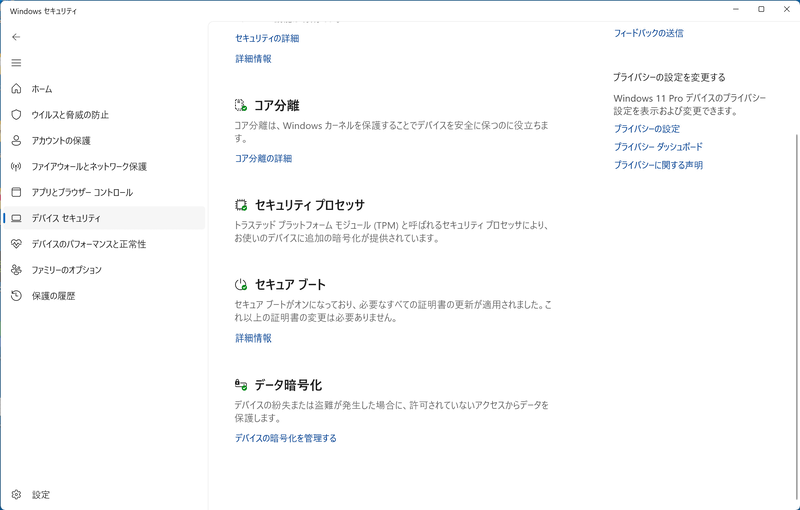Screen dimensions: 800x510
Task: Click the データ暗号化 lock icon
Action: coord(241,385)
